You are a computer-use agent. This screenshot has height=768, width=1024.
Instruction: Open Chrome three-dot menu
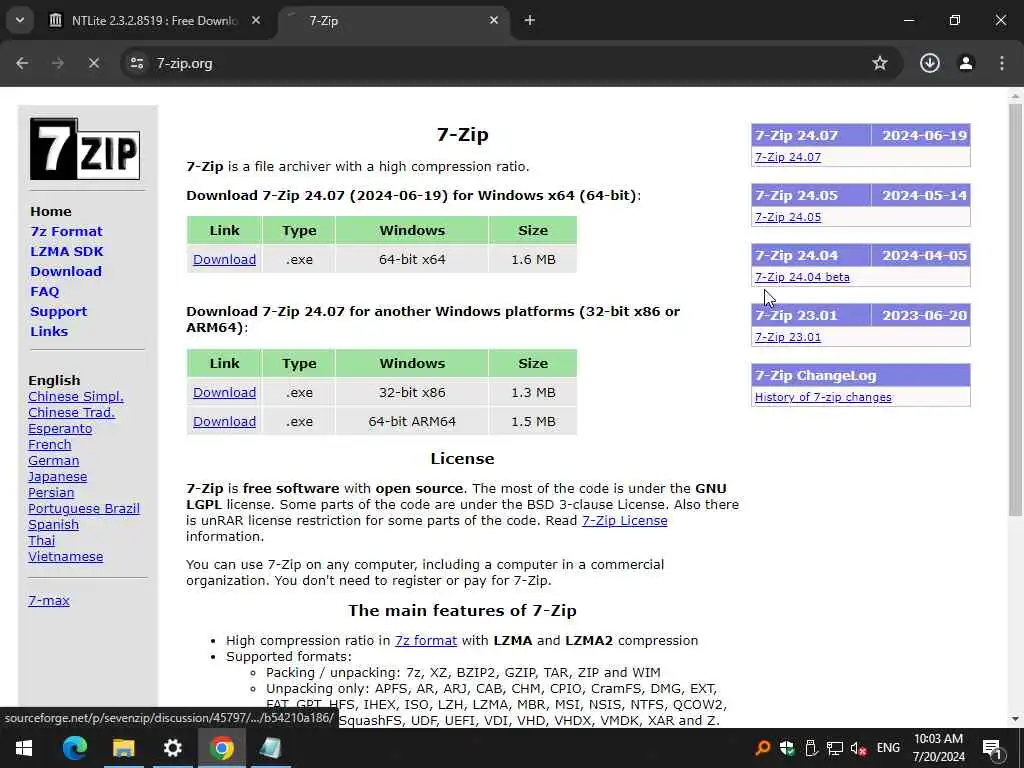tap(1002, 63)
